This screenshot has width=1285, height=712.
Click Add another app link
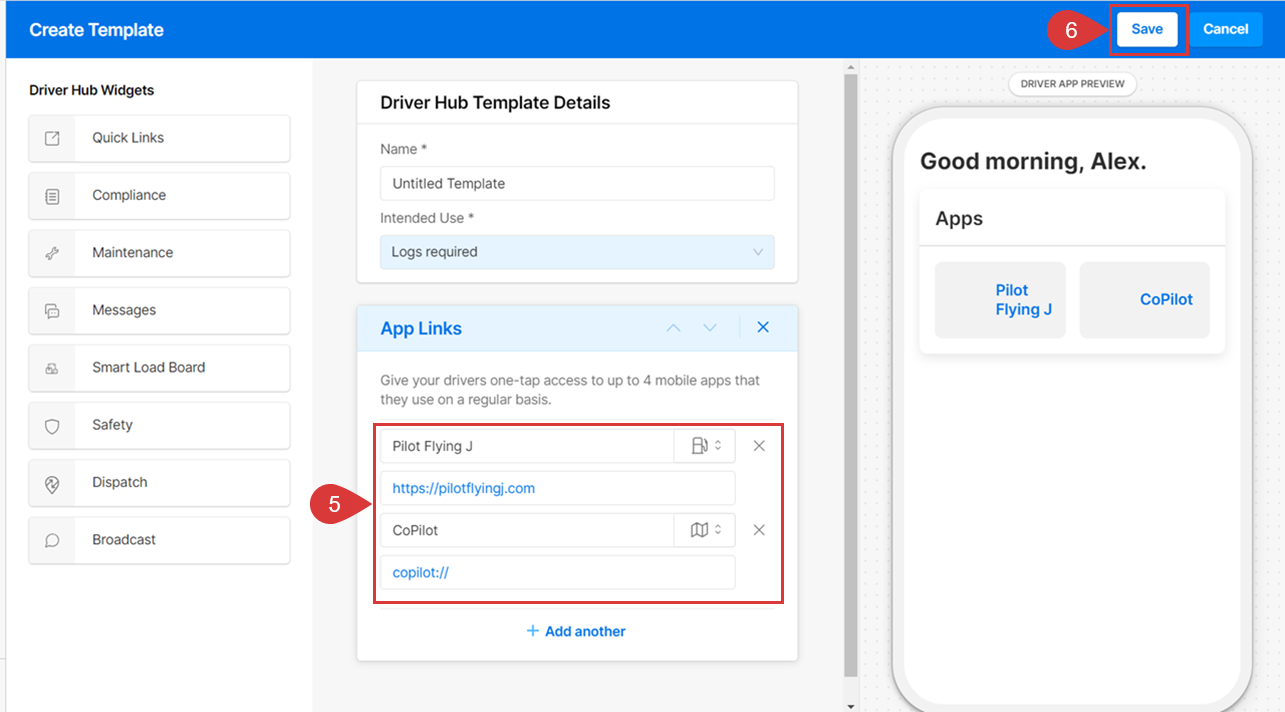point(576,631)
